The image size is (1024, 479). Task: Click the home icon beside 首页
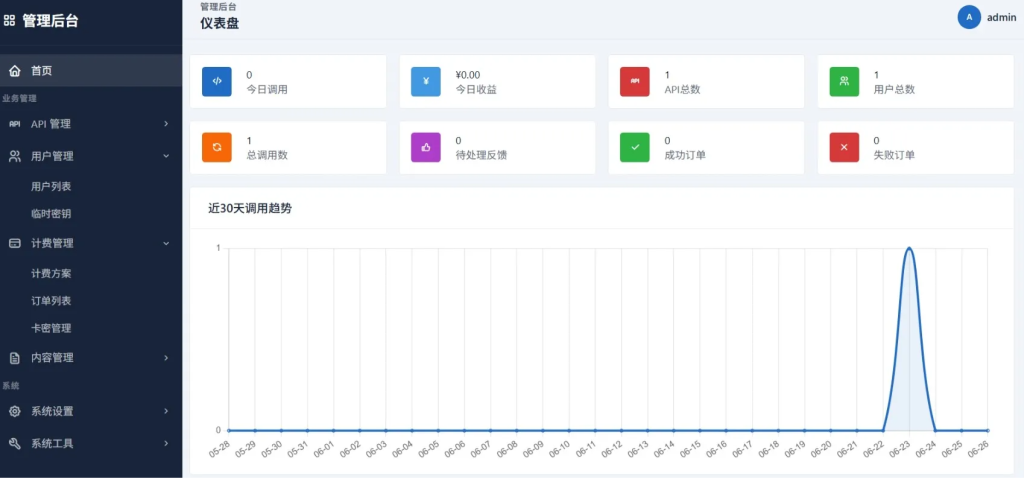[x=14, y=71]
